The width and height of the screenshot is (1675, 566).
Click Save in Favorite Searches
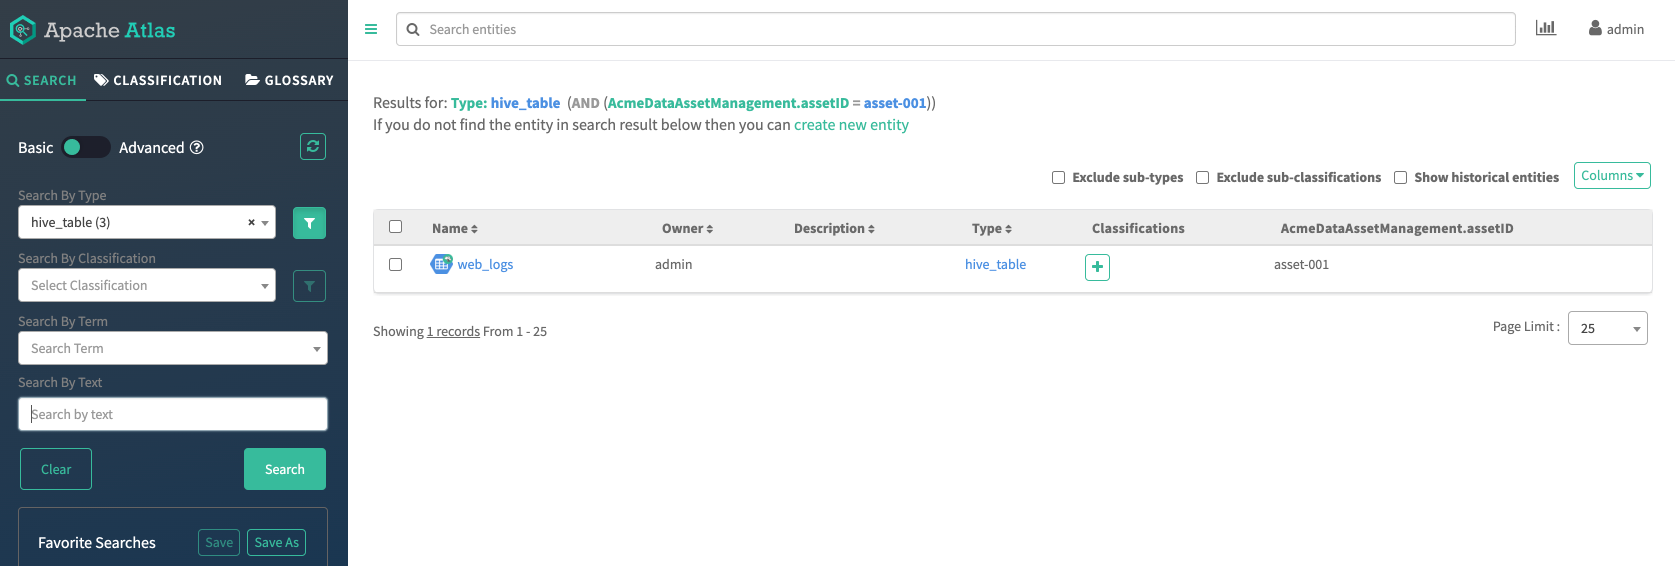pos(219,542)
